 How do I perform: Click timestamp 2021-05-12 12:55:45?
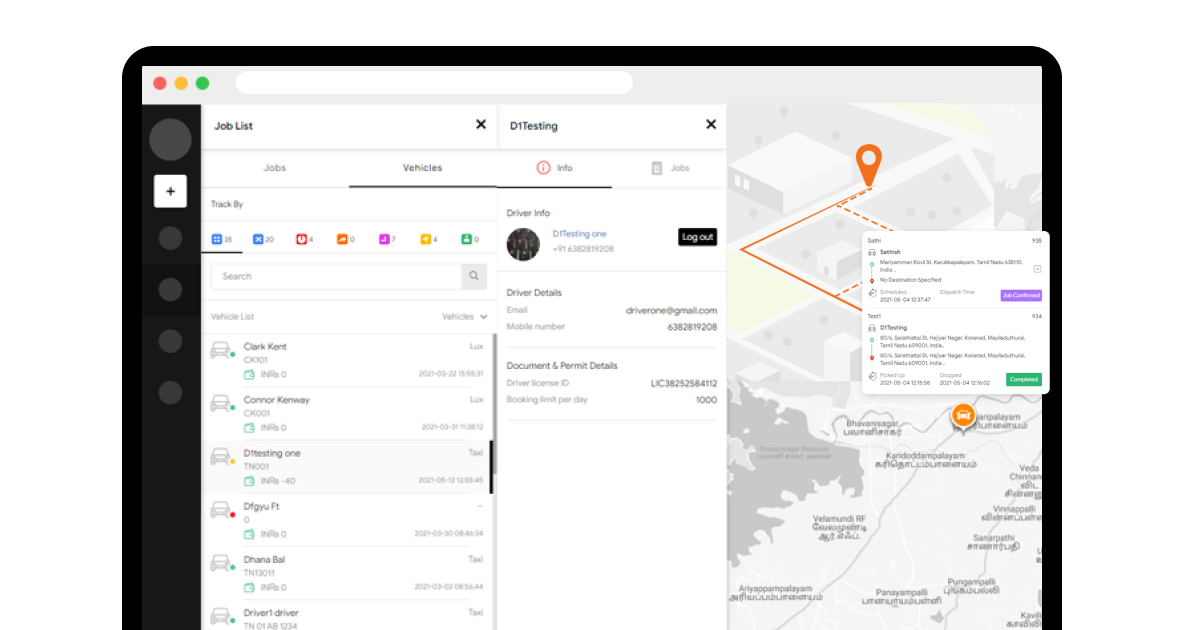click(451, 481)
